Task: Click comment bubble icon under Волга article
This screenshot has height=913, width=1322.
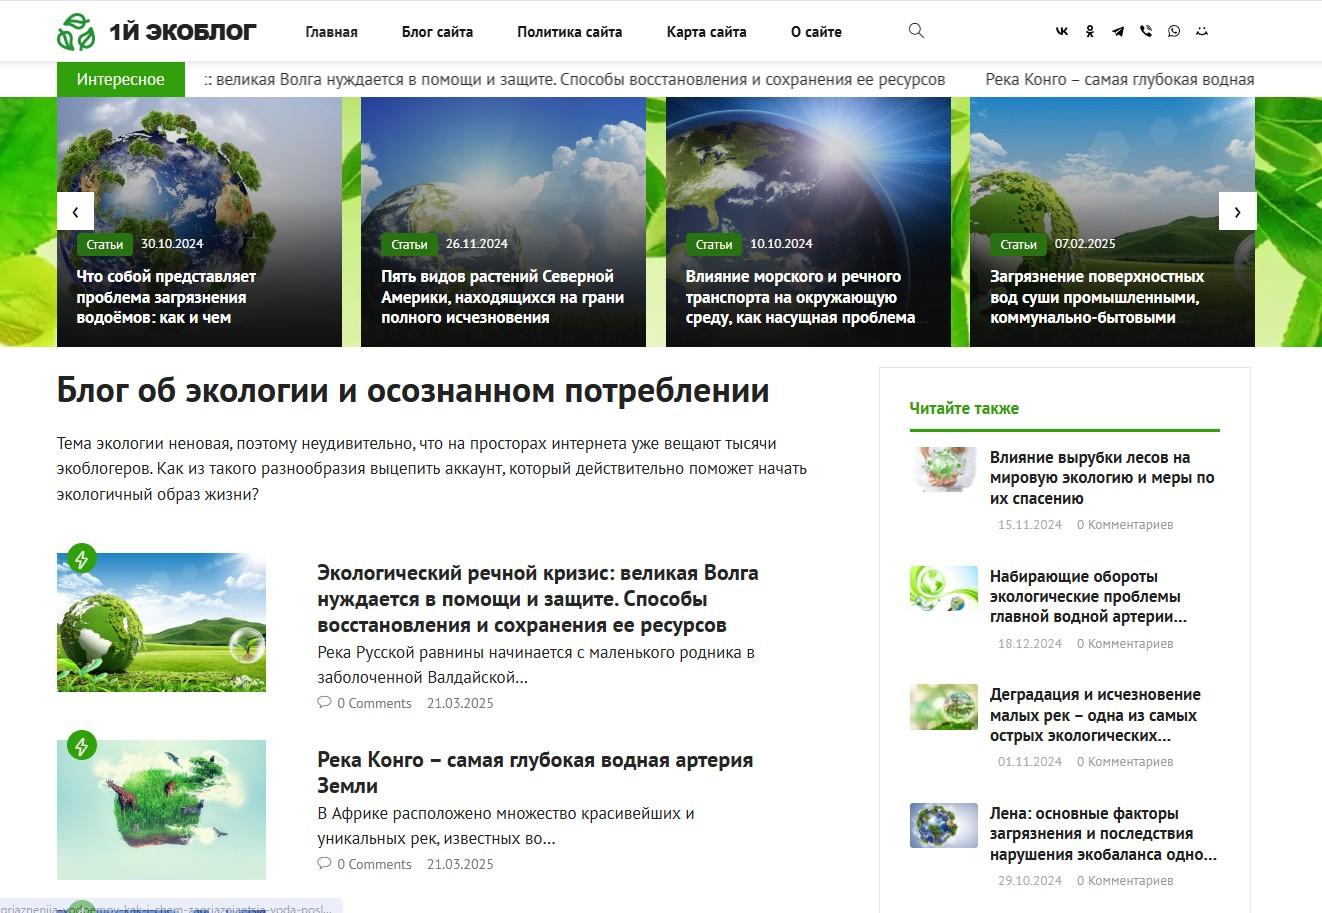Action: 324,703
